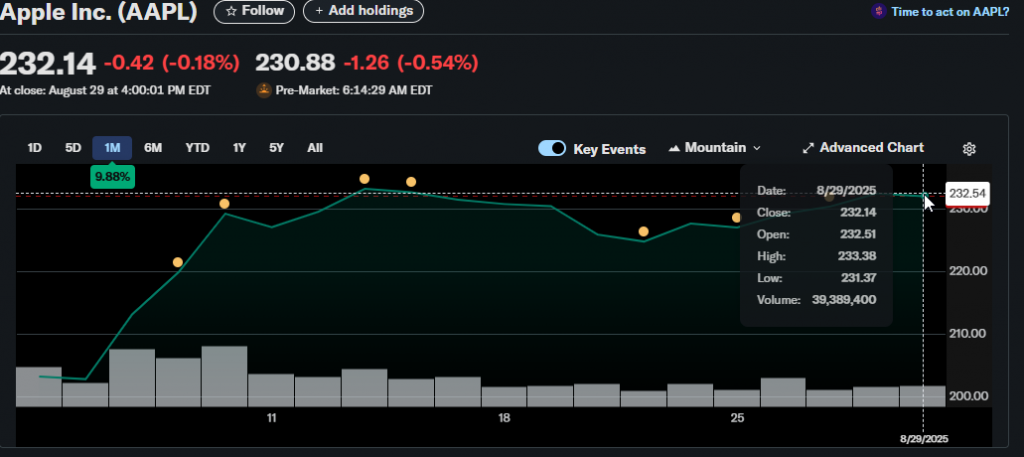This screenshot has width=1024, height=457.
Task: Click the Apple Inc. (AAPL) title
Action: (x=99, y=12)
